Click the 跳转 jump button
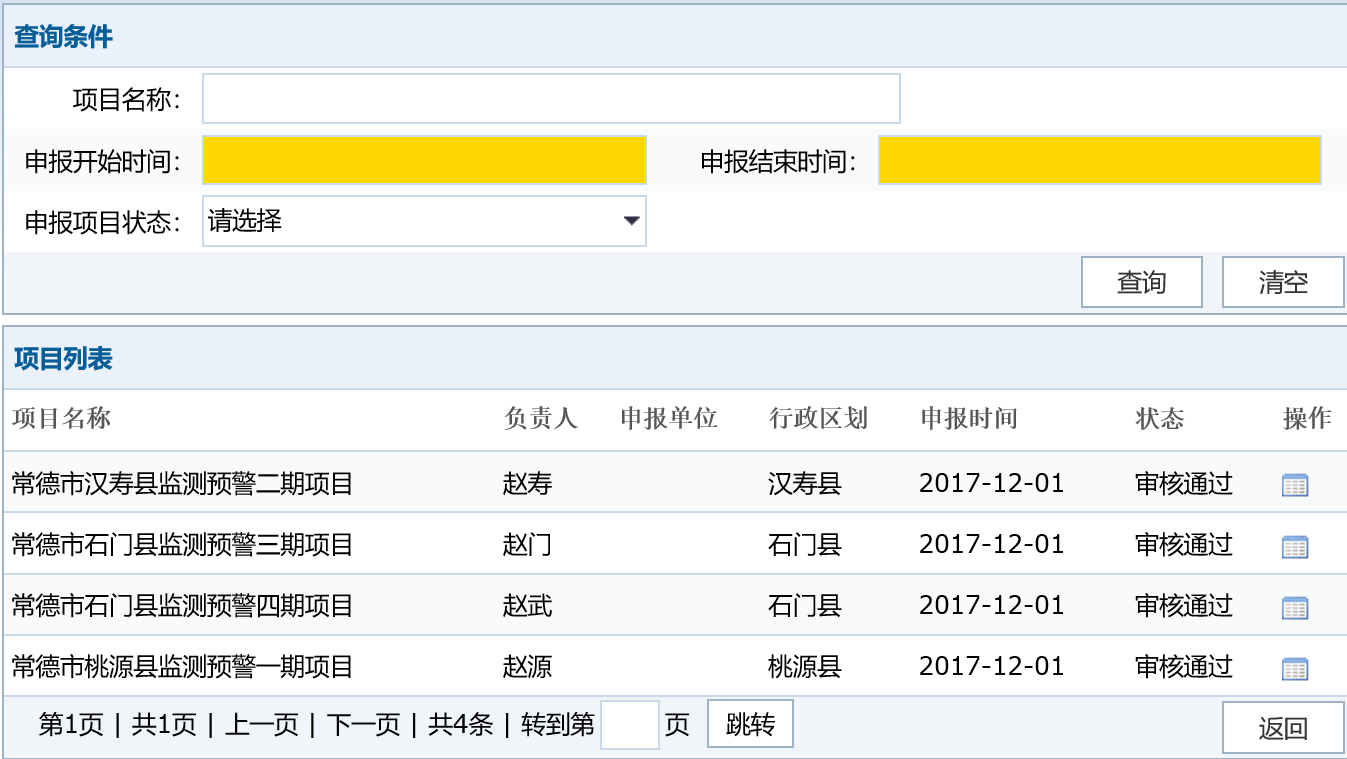 (749, 724)
